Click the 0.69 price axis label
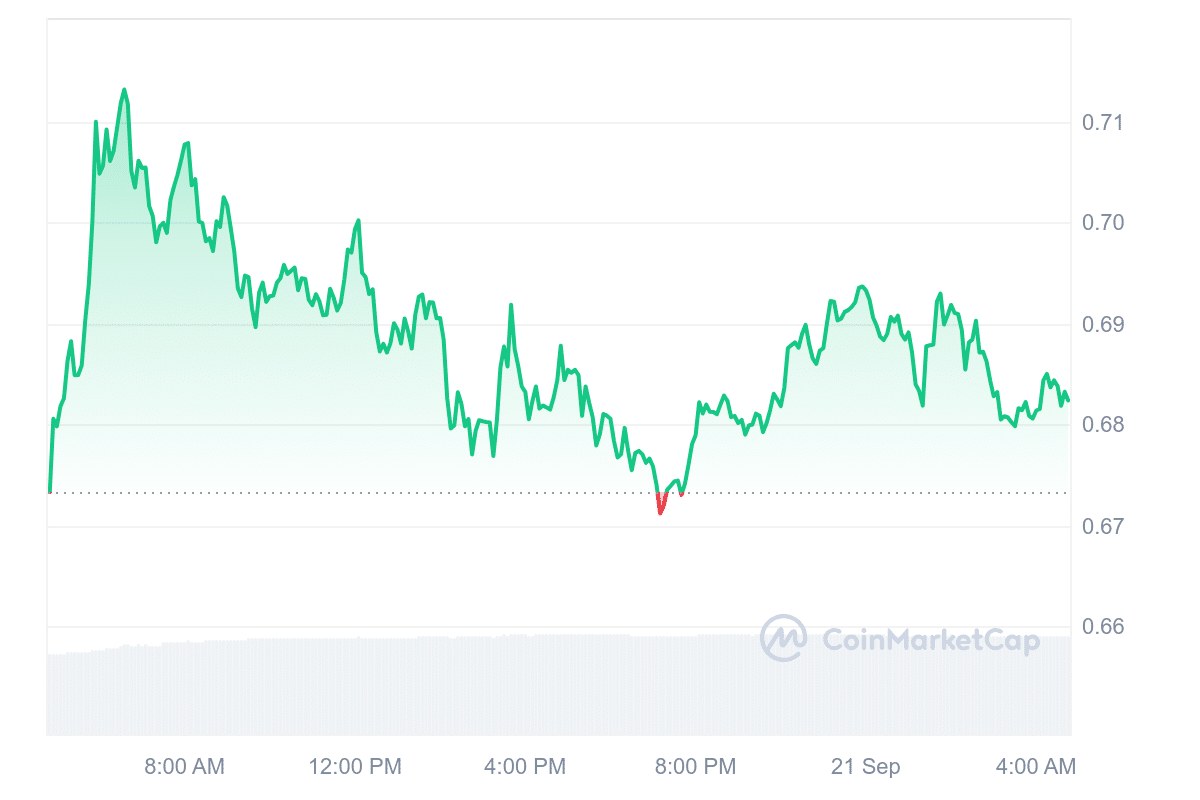The height and width of the screenshot is (800, 1200). tap(1103, 325)
